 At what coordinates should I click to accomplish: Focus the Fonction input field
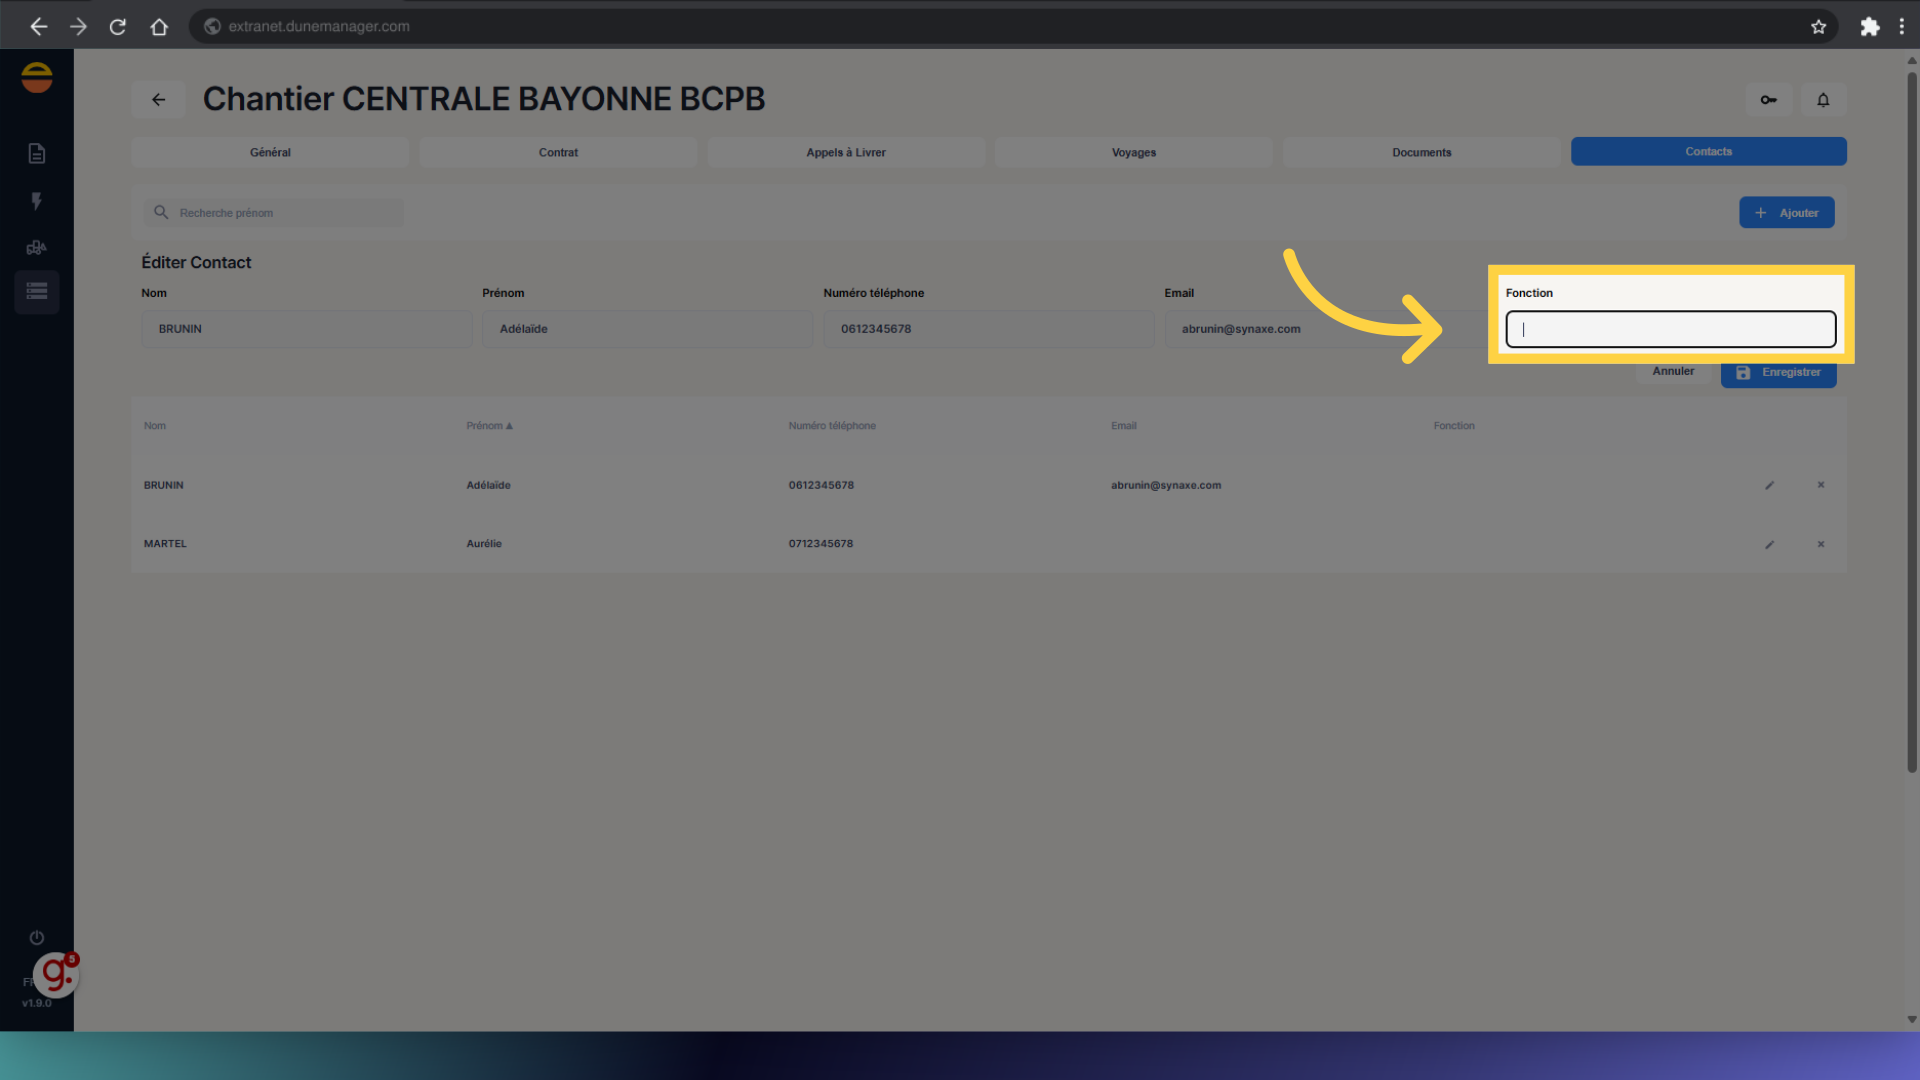[x=1670, y=329]
